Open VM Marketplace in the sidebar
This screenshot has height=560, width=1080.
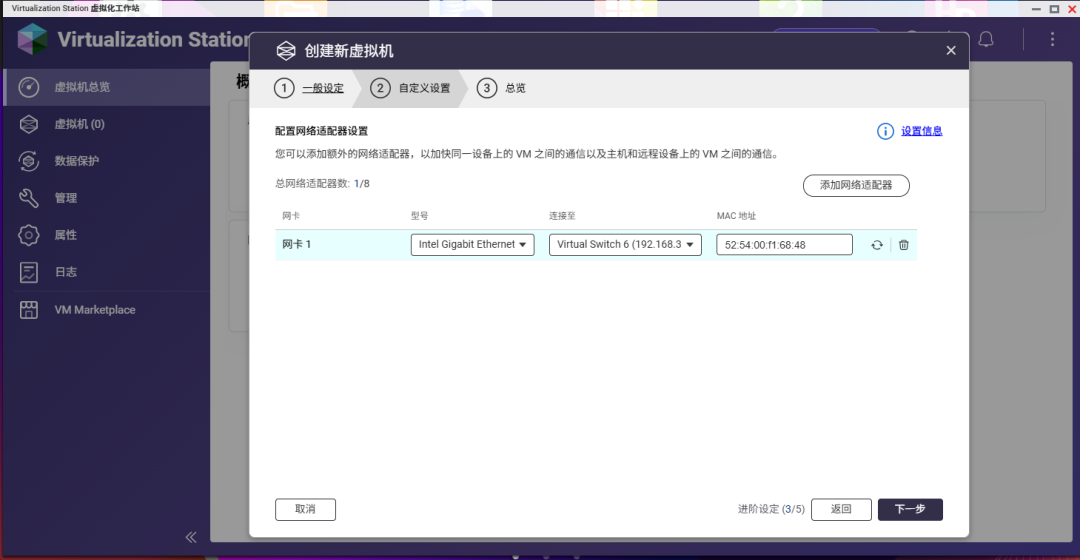107,309
